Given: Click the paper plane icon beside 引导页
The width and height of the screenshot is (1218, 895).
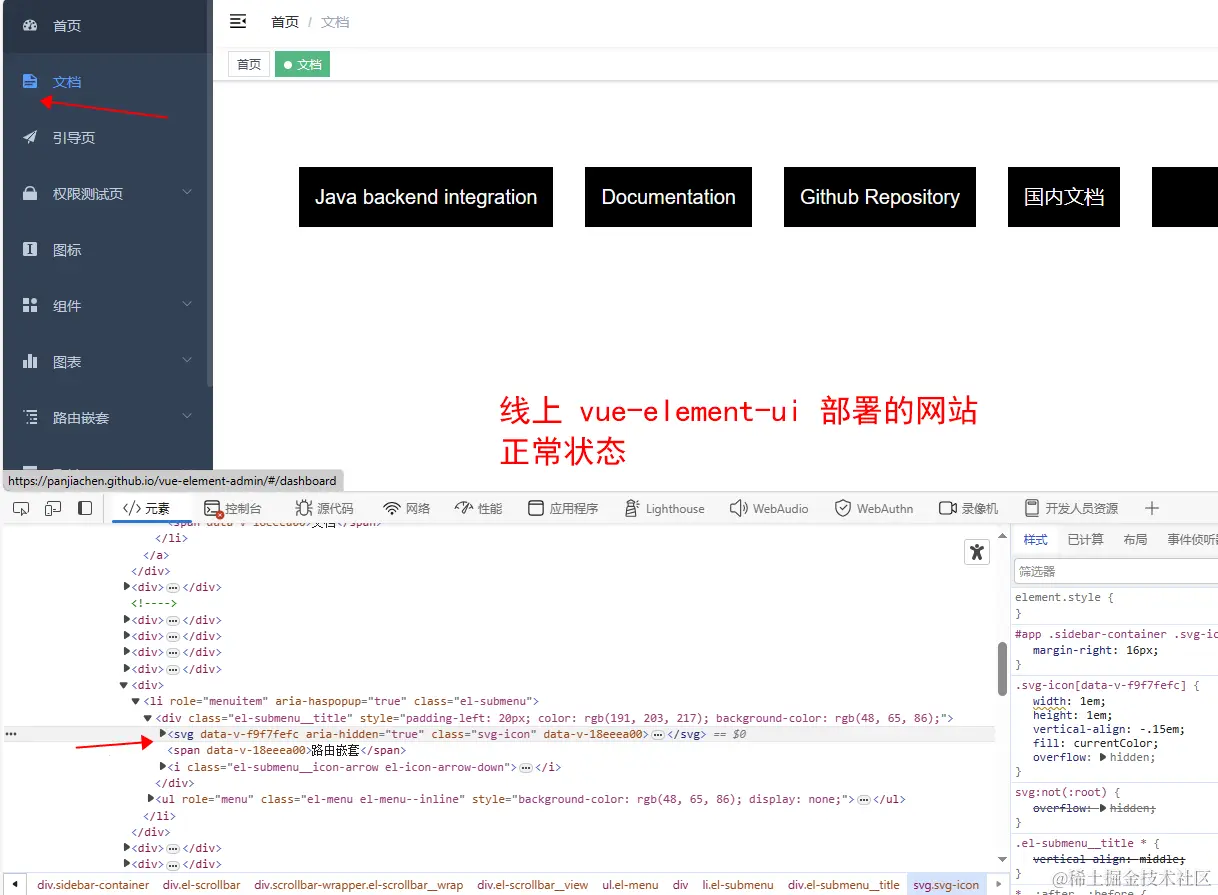Looking at the screenshot, I should click(30, 138).
